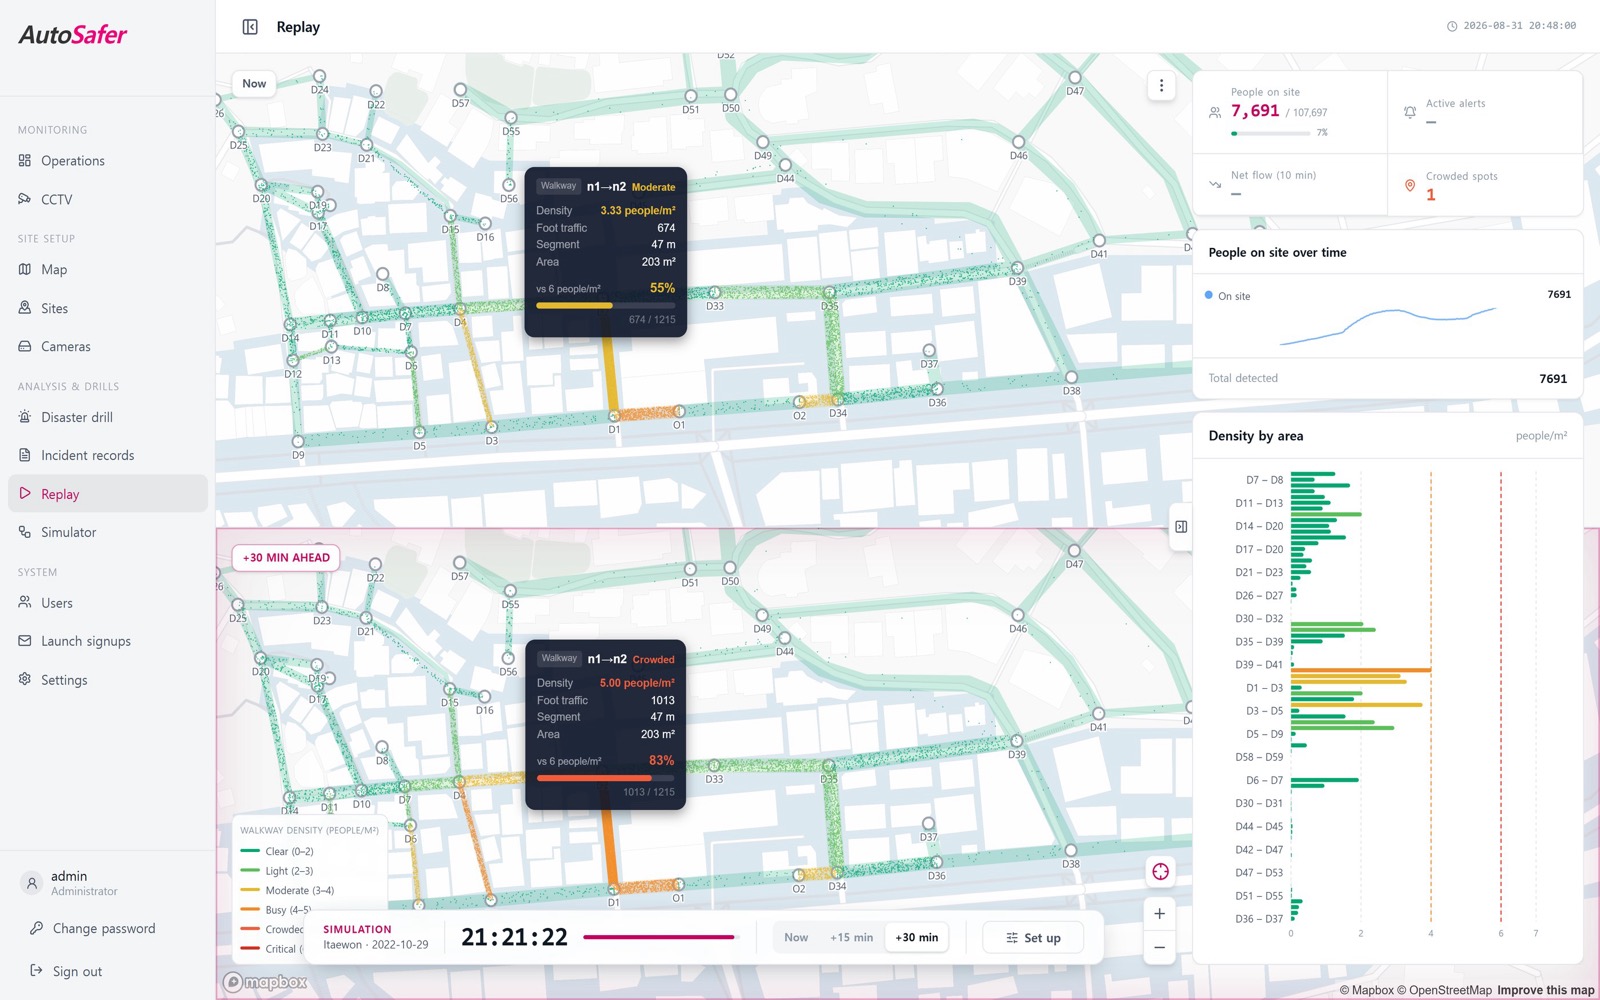Open the Replay page
1600x1000 pixels.
click(108, 494)
